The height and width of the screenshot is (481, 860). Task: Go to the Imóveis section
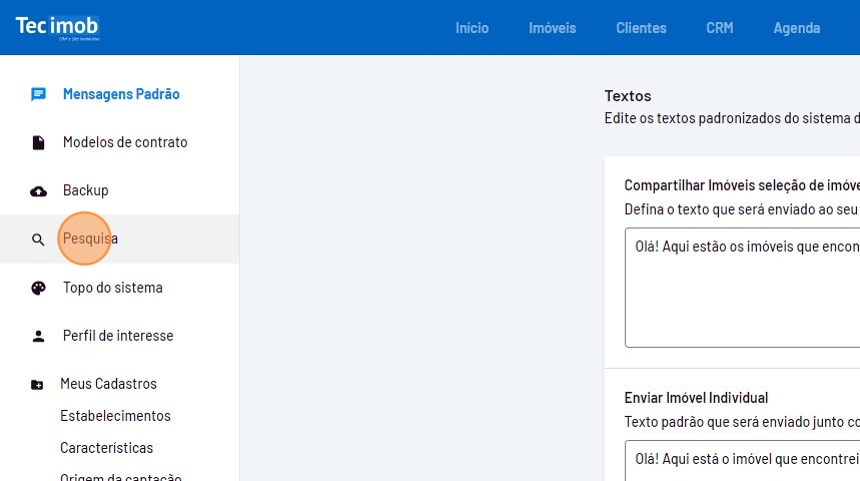point(552,28)
